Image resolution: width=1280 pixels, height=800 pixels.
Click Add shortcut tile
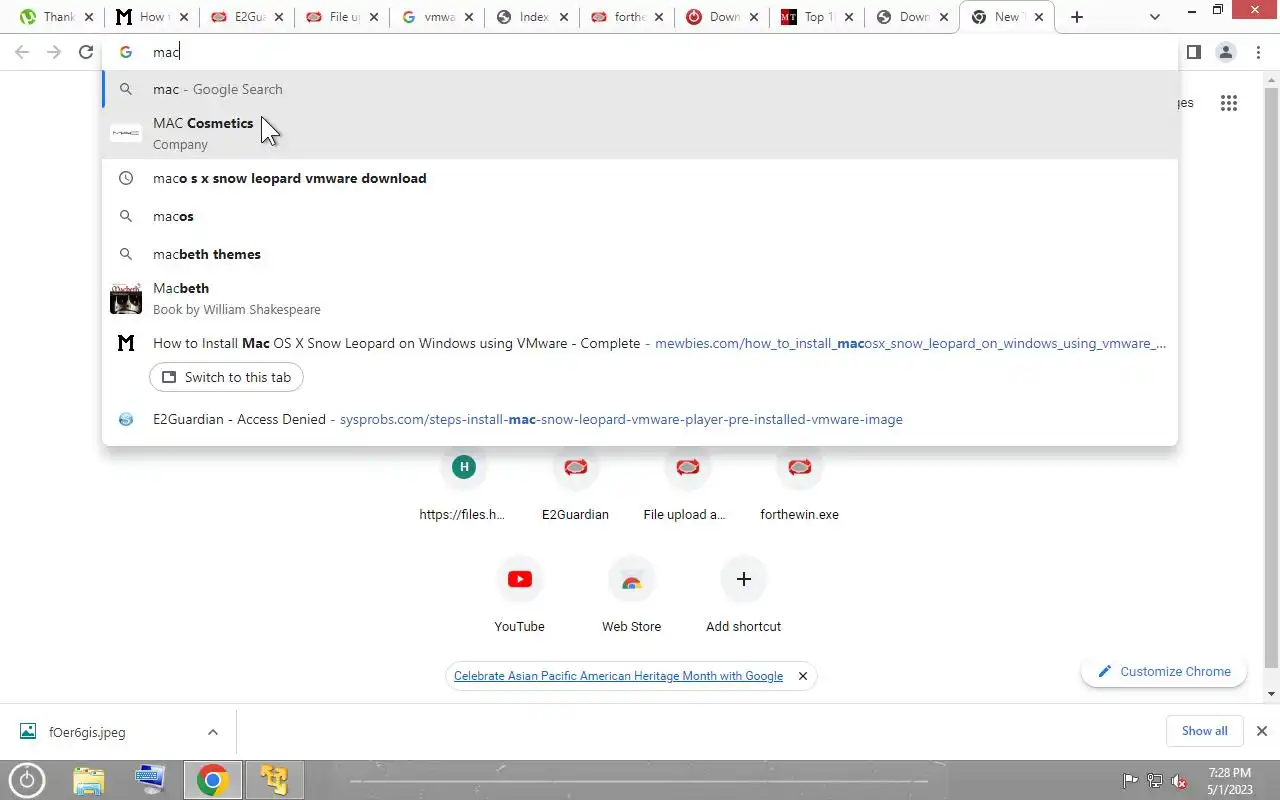[x=743, y=595]
